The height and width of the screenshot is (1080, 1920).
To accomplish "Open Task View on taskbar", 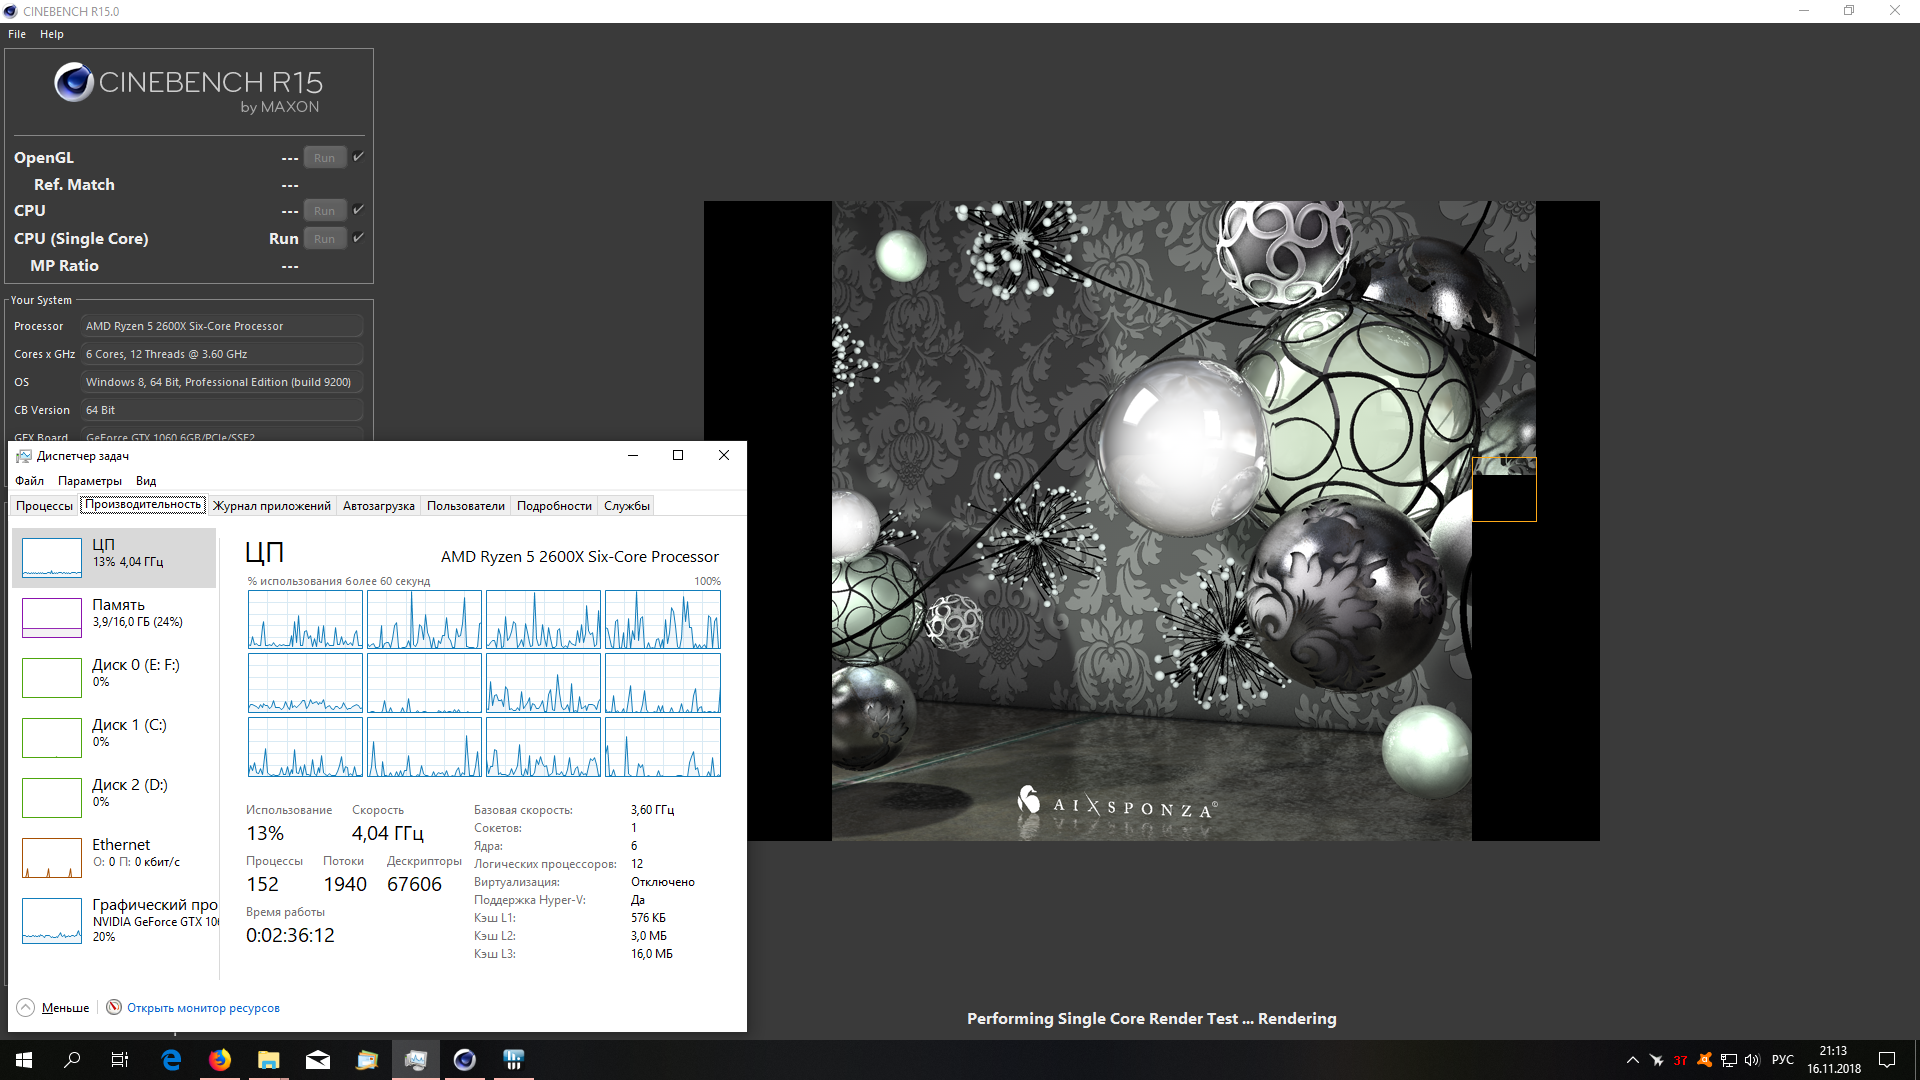I will point(120,1060).
